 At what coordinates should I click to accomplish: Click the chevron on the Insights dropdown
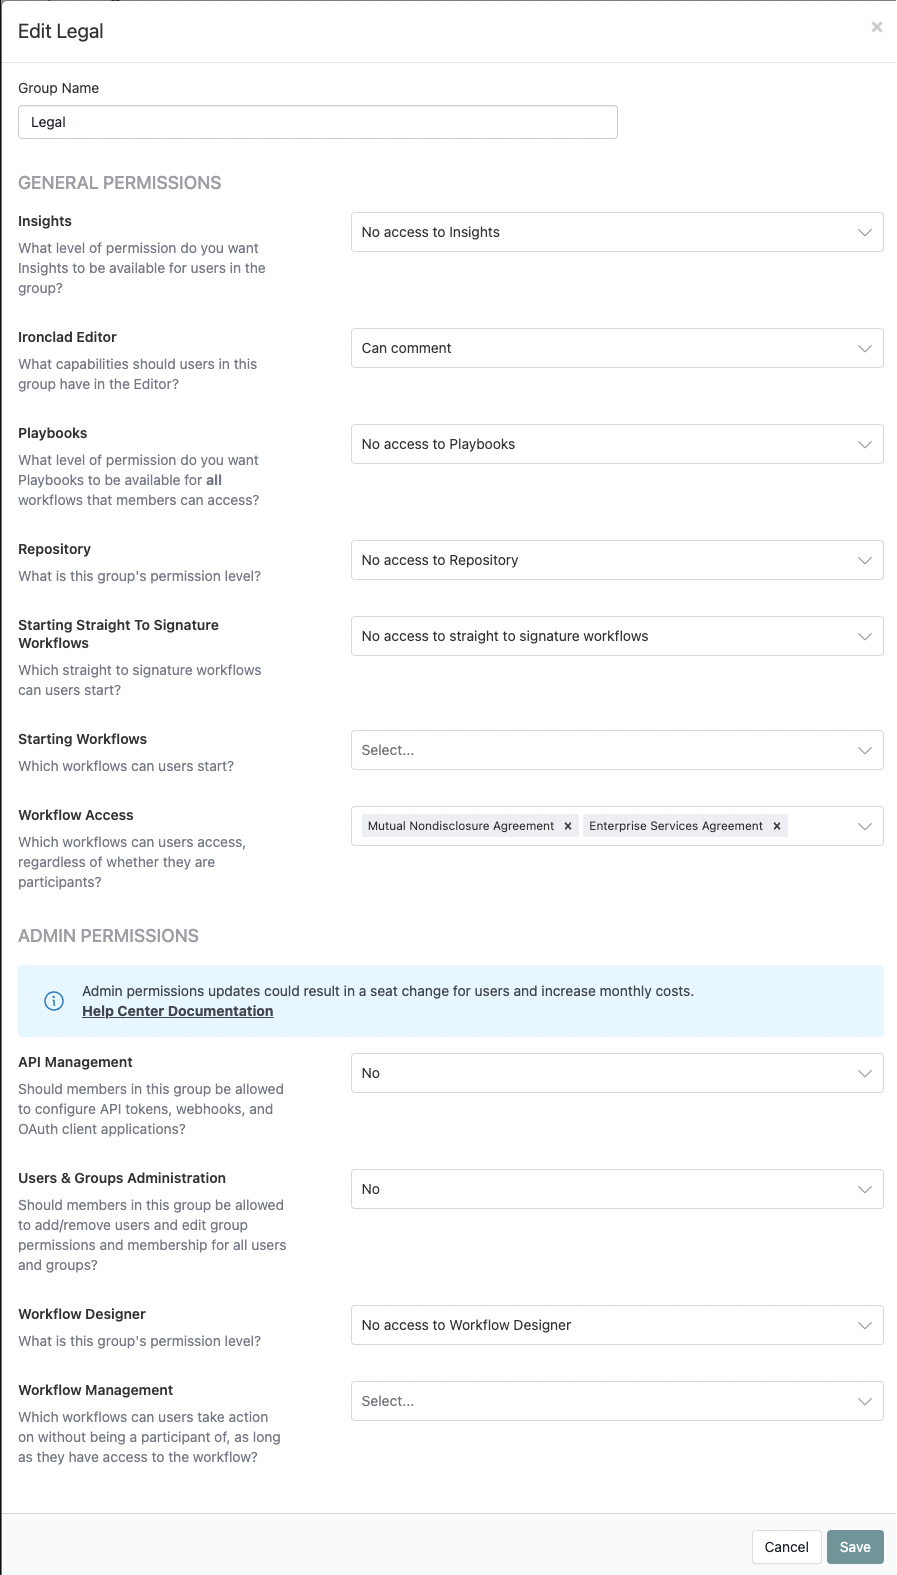tap(866, 232)
